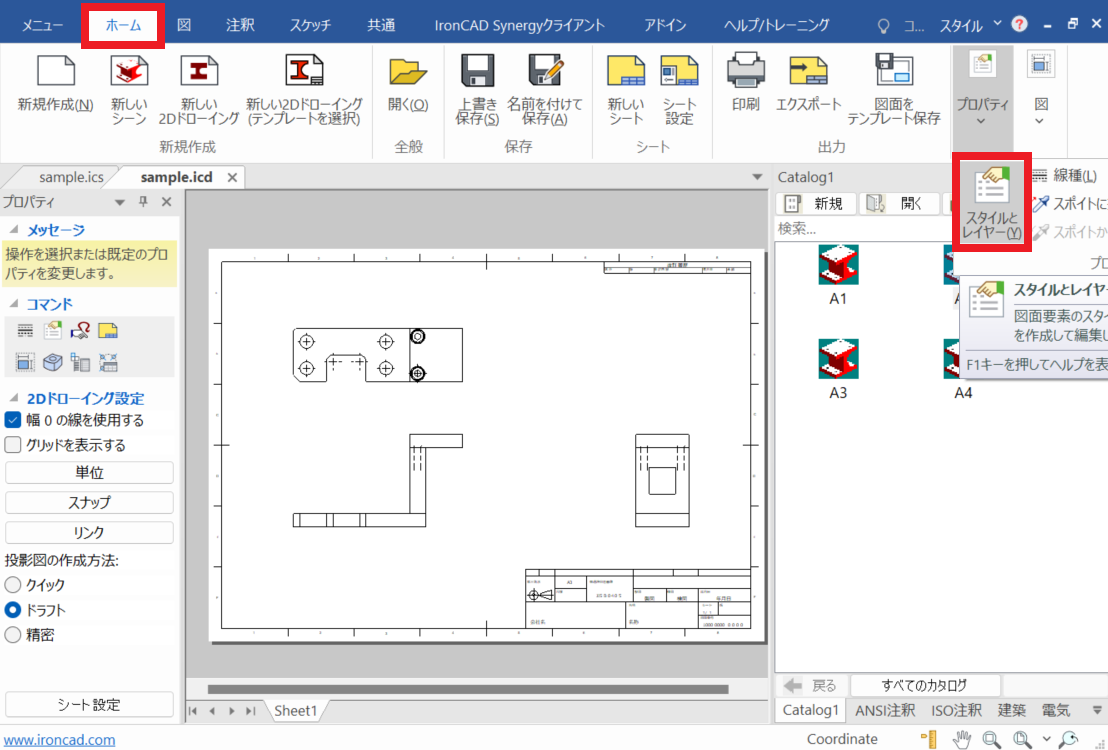Open a file with 開く folder icon
Image resolution: width=1108 pixels, height=750 pixels.
pyautogui.click(x=408, y=71)
